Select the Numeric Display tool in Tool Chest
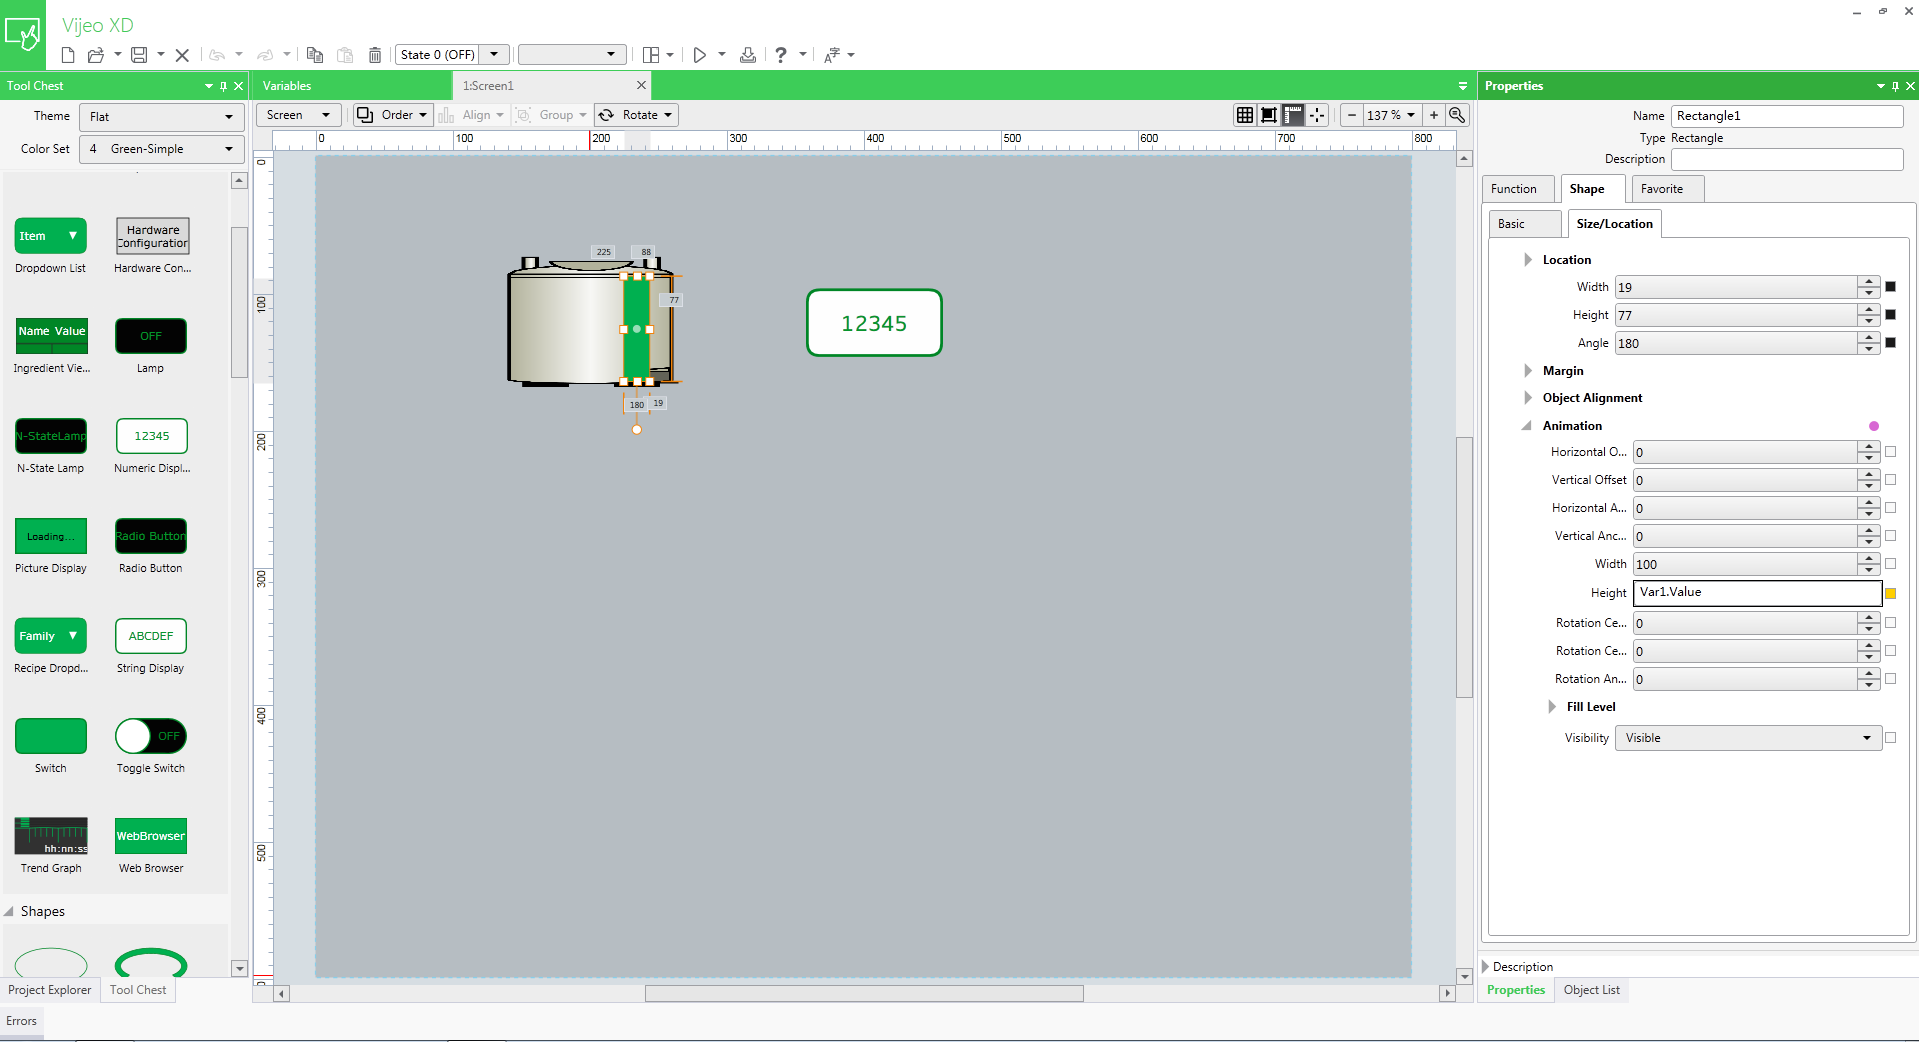Screen dimensions: 1919x1042 coord(152,446)
